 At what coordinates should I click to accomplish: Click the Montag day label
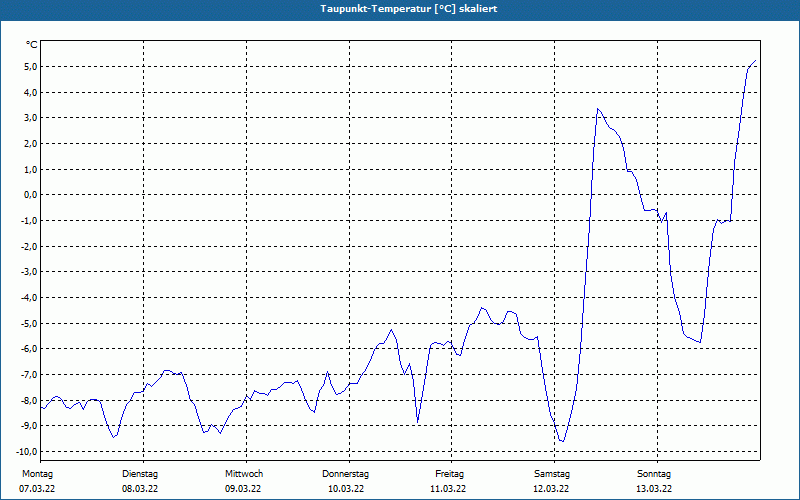pyautogui.click(x=37, y=474)
